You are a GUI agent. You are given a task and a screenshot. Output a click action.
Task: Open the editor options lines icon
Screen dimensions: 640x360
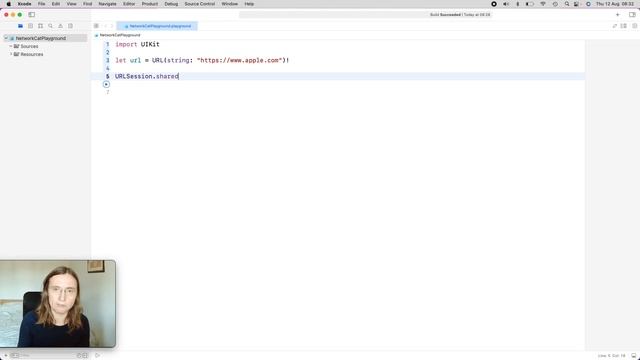(x=624, y=26)
